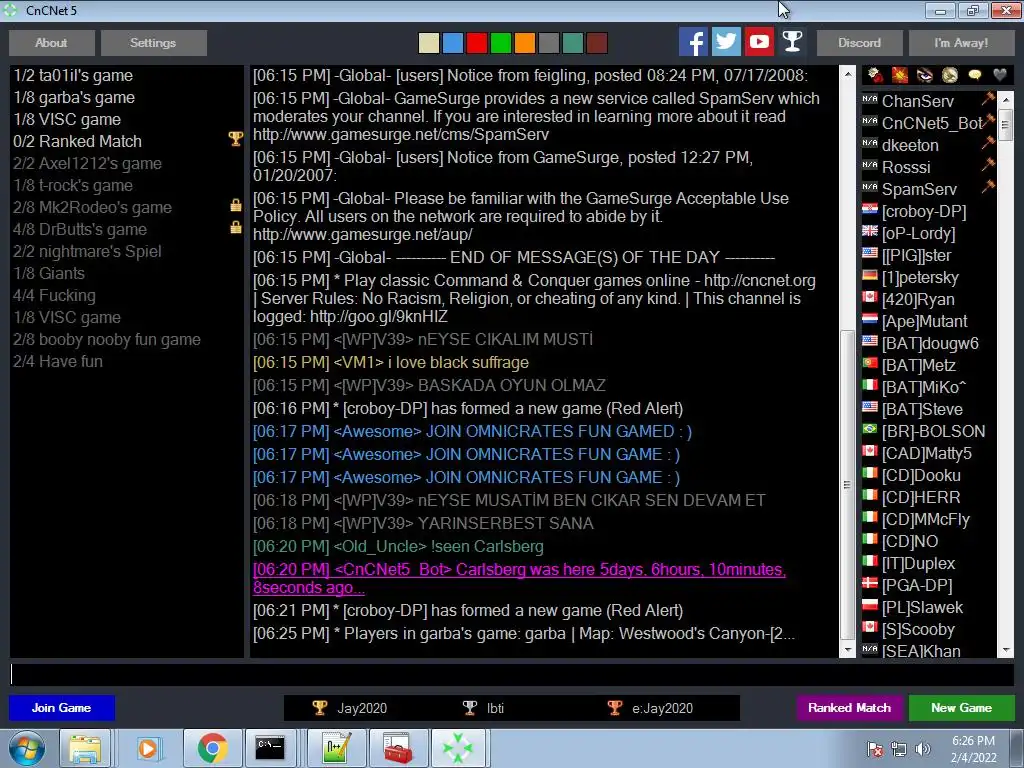Click the grey heart friends icon

click(x=999, y=75)
